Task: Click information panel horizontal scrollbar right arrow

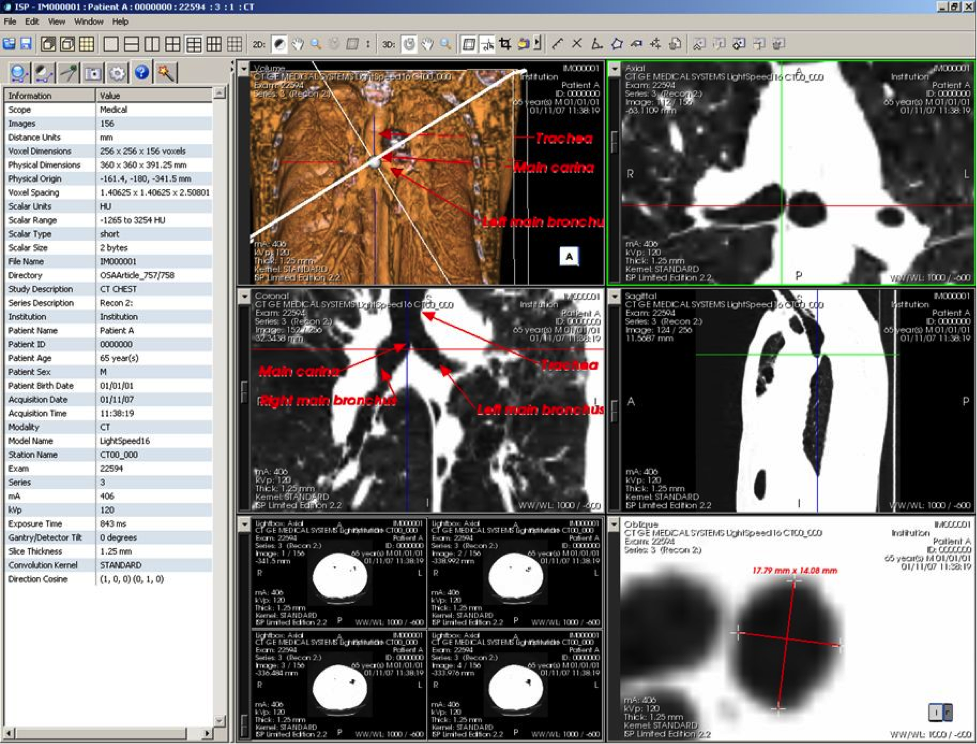Action: (x=207, y=733)
